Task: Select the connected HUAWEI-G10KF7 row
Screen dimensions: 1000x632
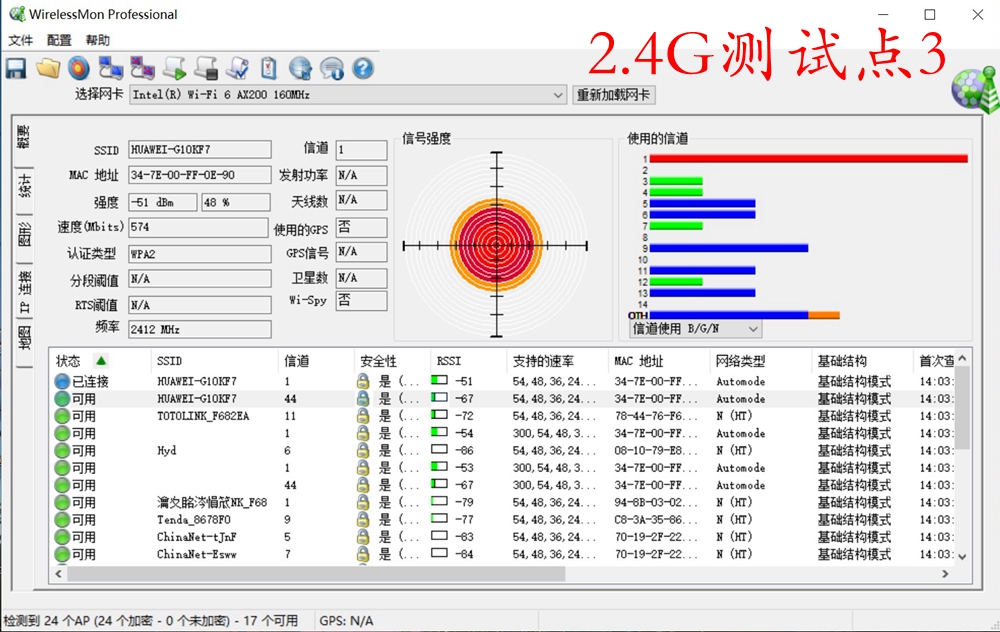Action: (200, 380)
